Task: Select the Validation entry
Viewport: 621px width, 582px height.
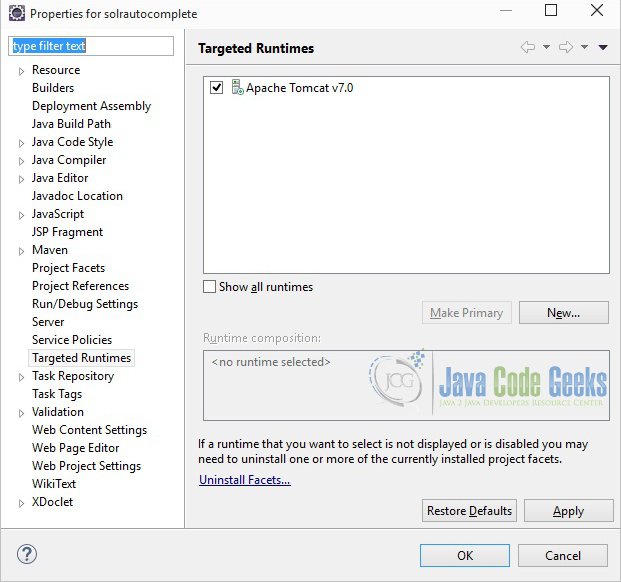Action: (x=58, y=412)
